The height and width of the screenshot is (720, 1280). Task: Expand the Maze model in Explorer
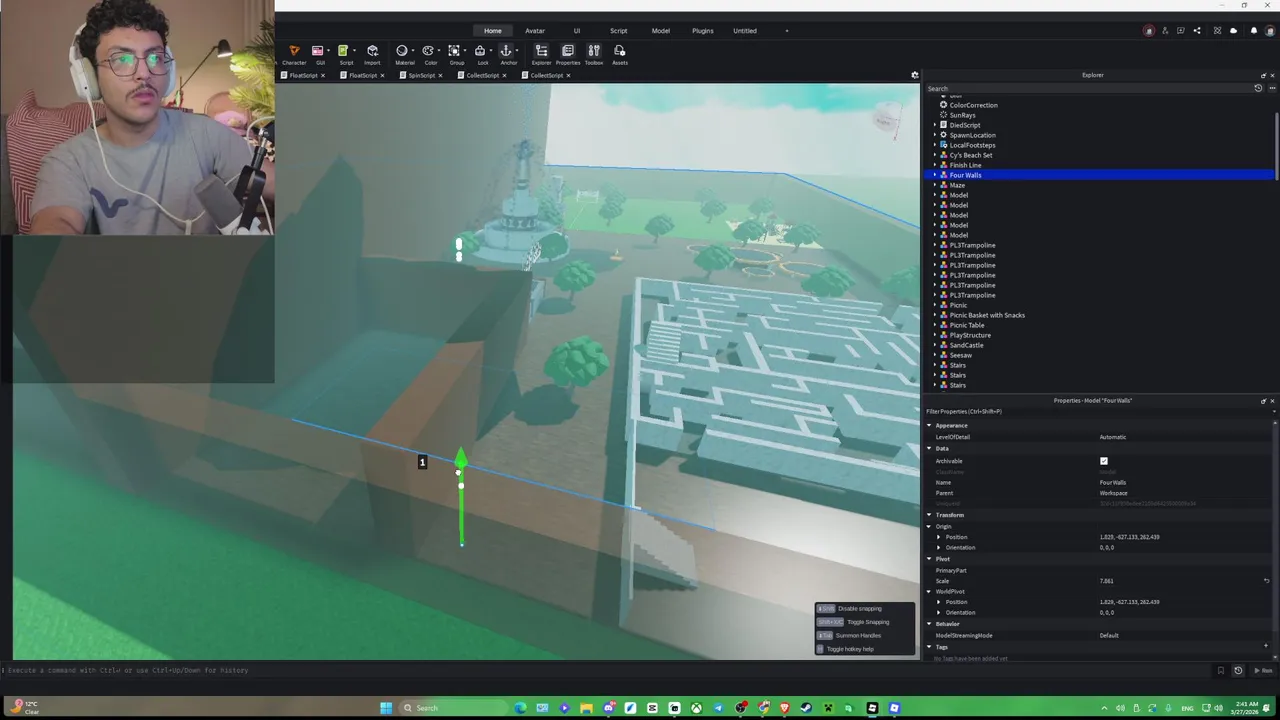tap(935, 185)
